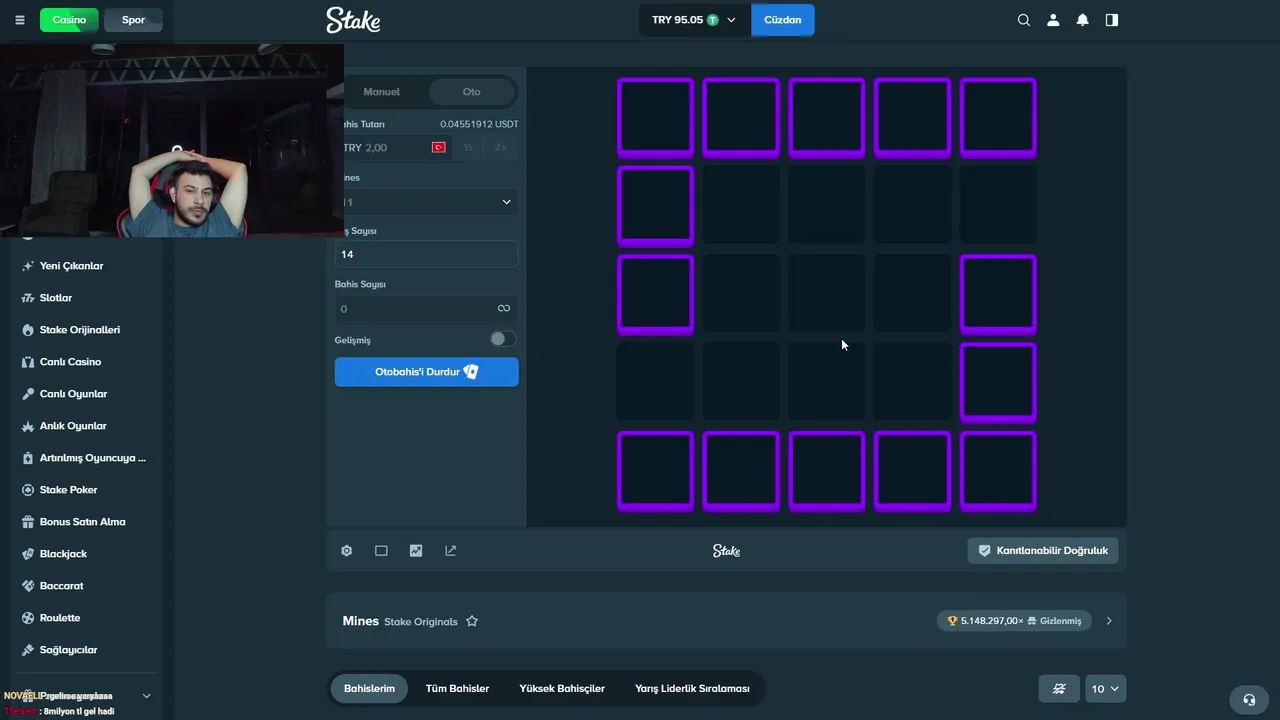Open the Cüzdan wallet button
Viewport: 1280px width, 720px height.
(x=782, y=20)
